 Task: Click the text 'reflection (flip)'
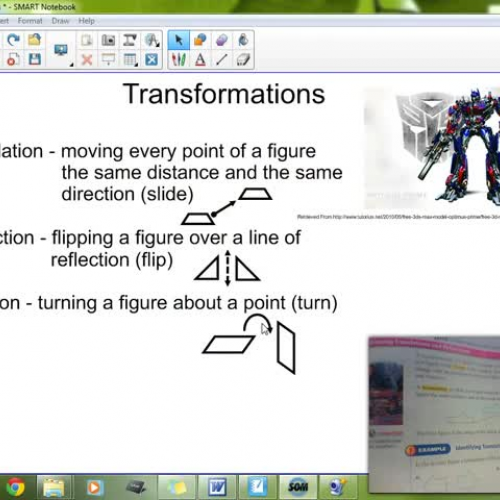[112, 260]
